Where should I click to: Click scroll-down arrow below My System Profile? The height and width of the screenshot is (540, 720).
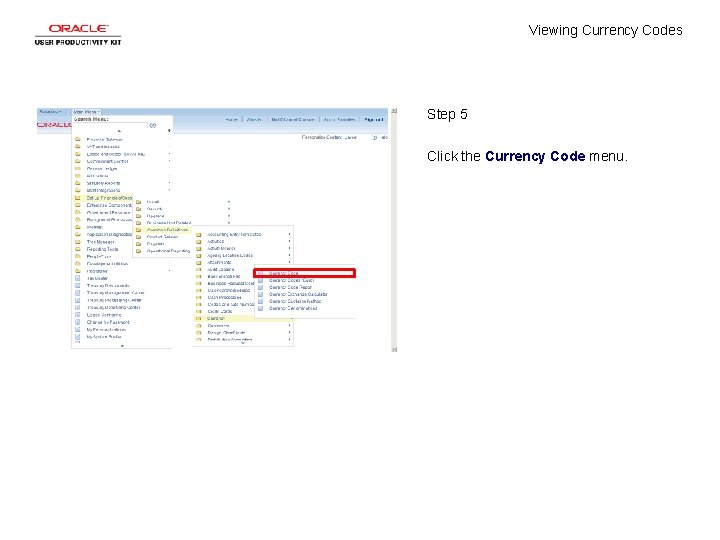tap(122, 346)
